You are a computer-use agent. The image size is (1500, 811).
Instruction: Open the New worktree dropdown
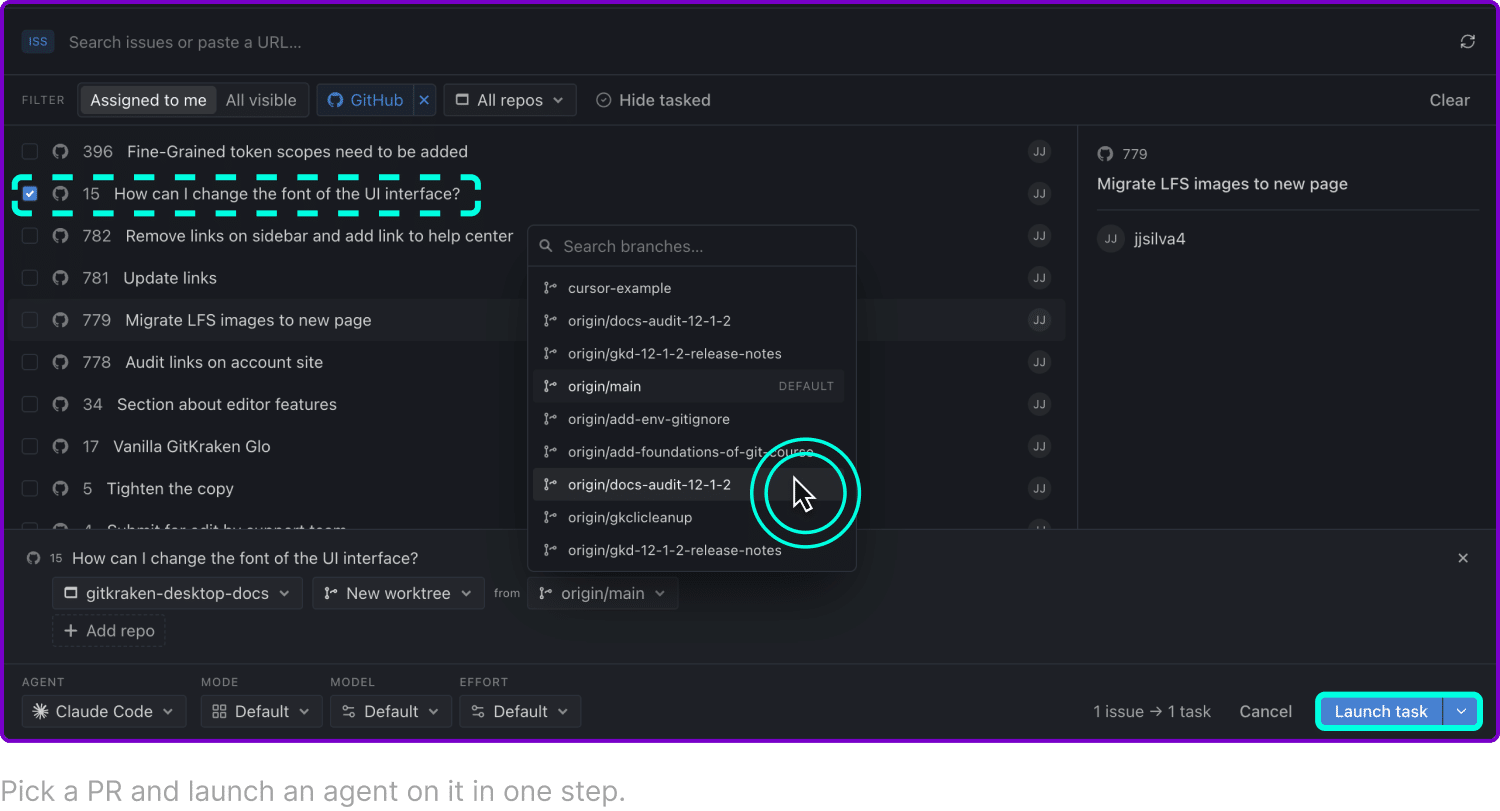tap(398, 593)
